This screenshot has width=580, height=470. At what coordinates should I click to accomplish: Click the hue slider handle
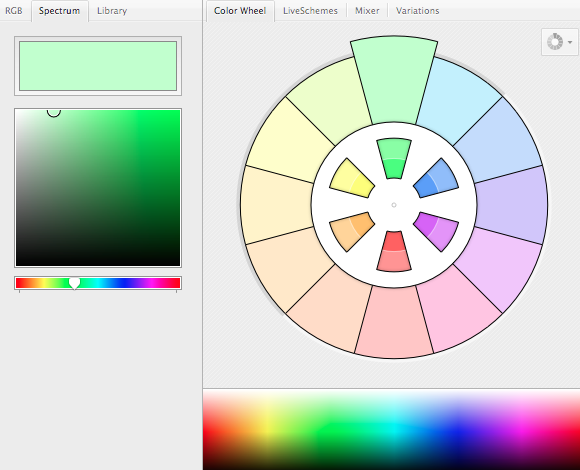coord(74,284)
